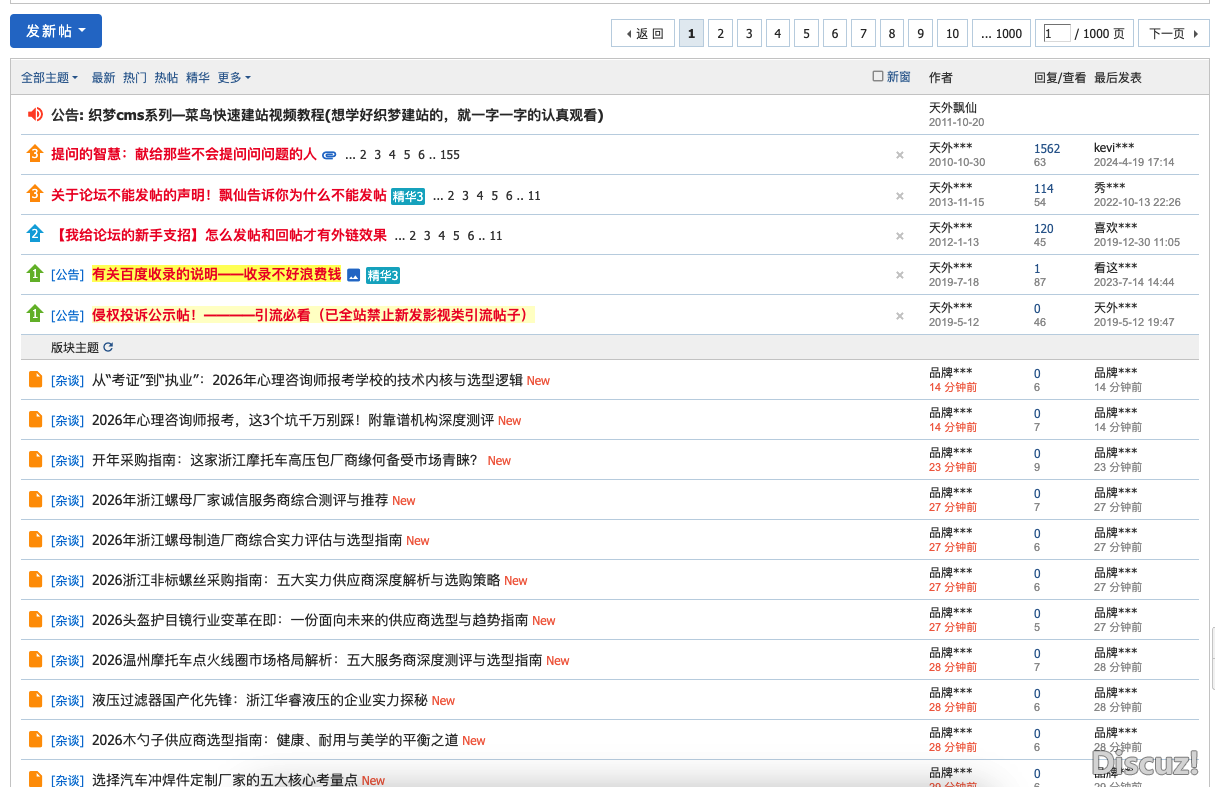Viewport: 1215px width, 787px height.
Task: Switch to the 精华 thread filter
Action: pos(198,77)
